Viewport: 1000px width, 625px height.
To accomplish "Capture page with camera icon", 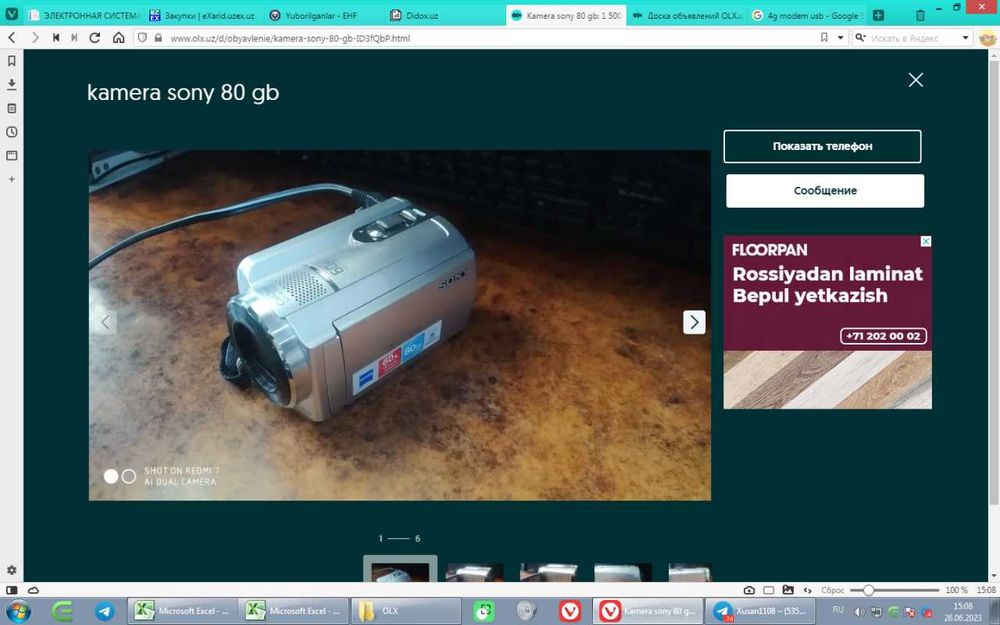I will pos(750,591).
